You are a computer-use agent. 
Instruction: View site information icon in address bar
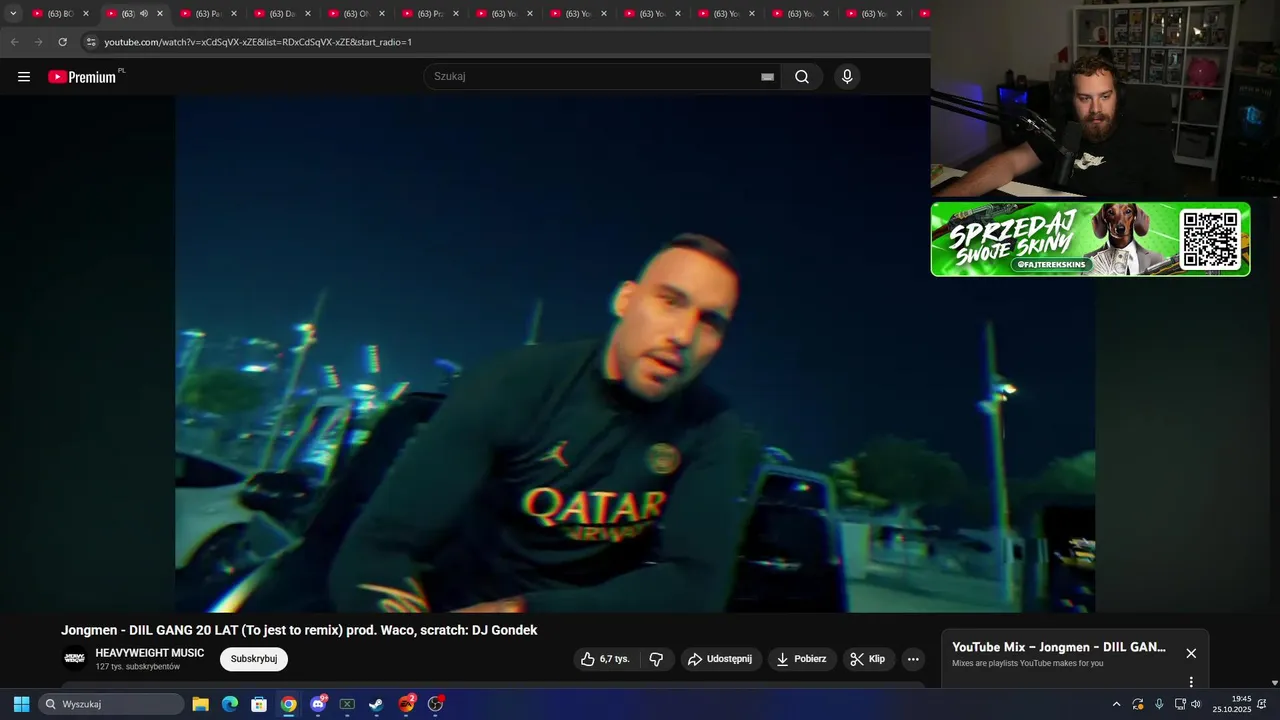coord(91,42)
